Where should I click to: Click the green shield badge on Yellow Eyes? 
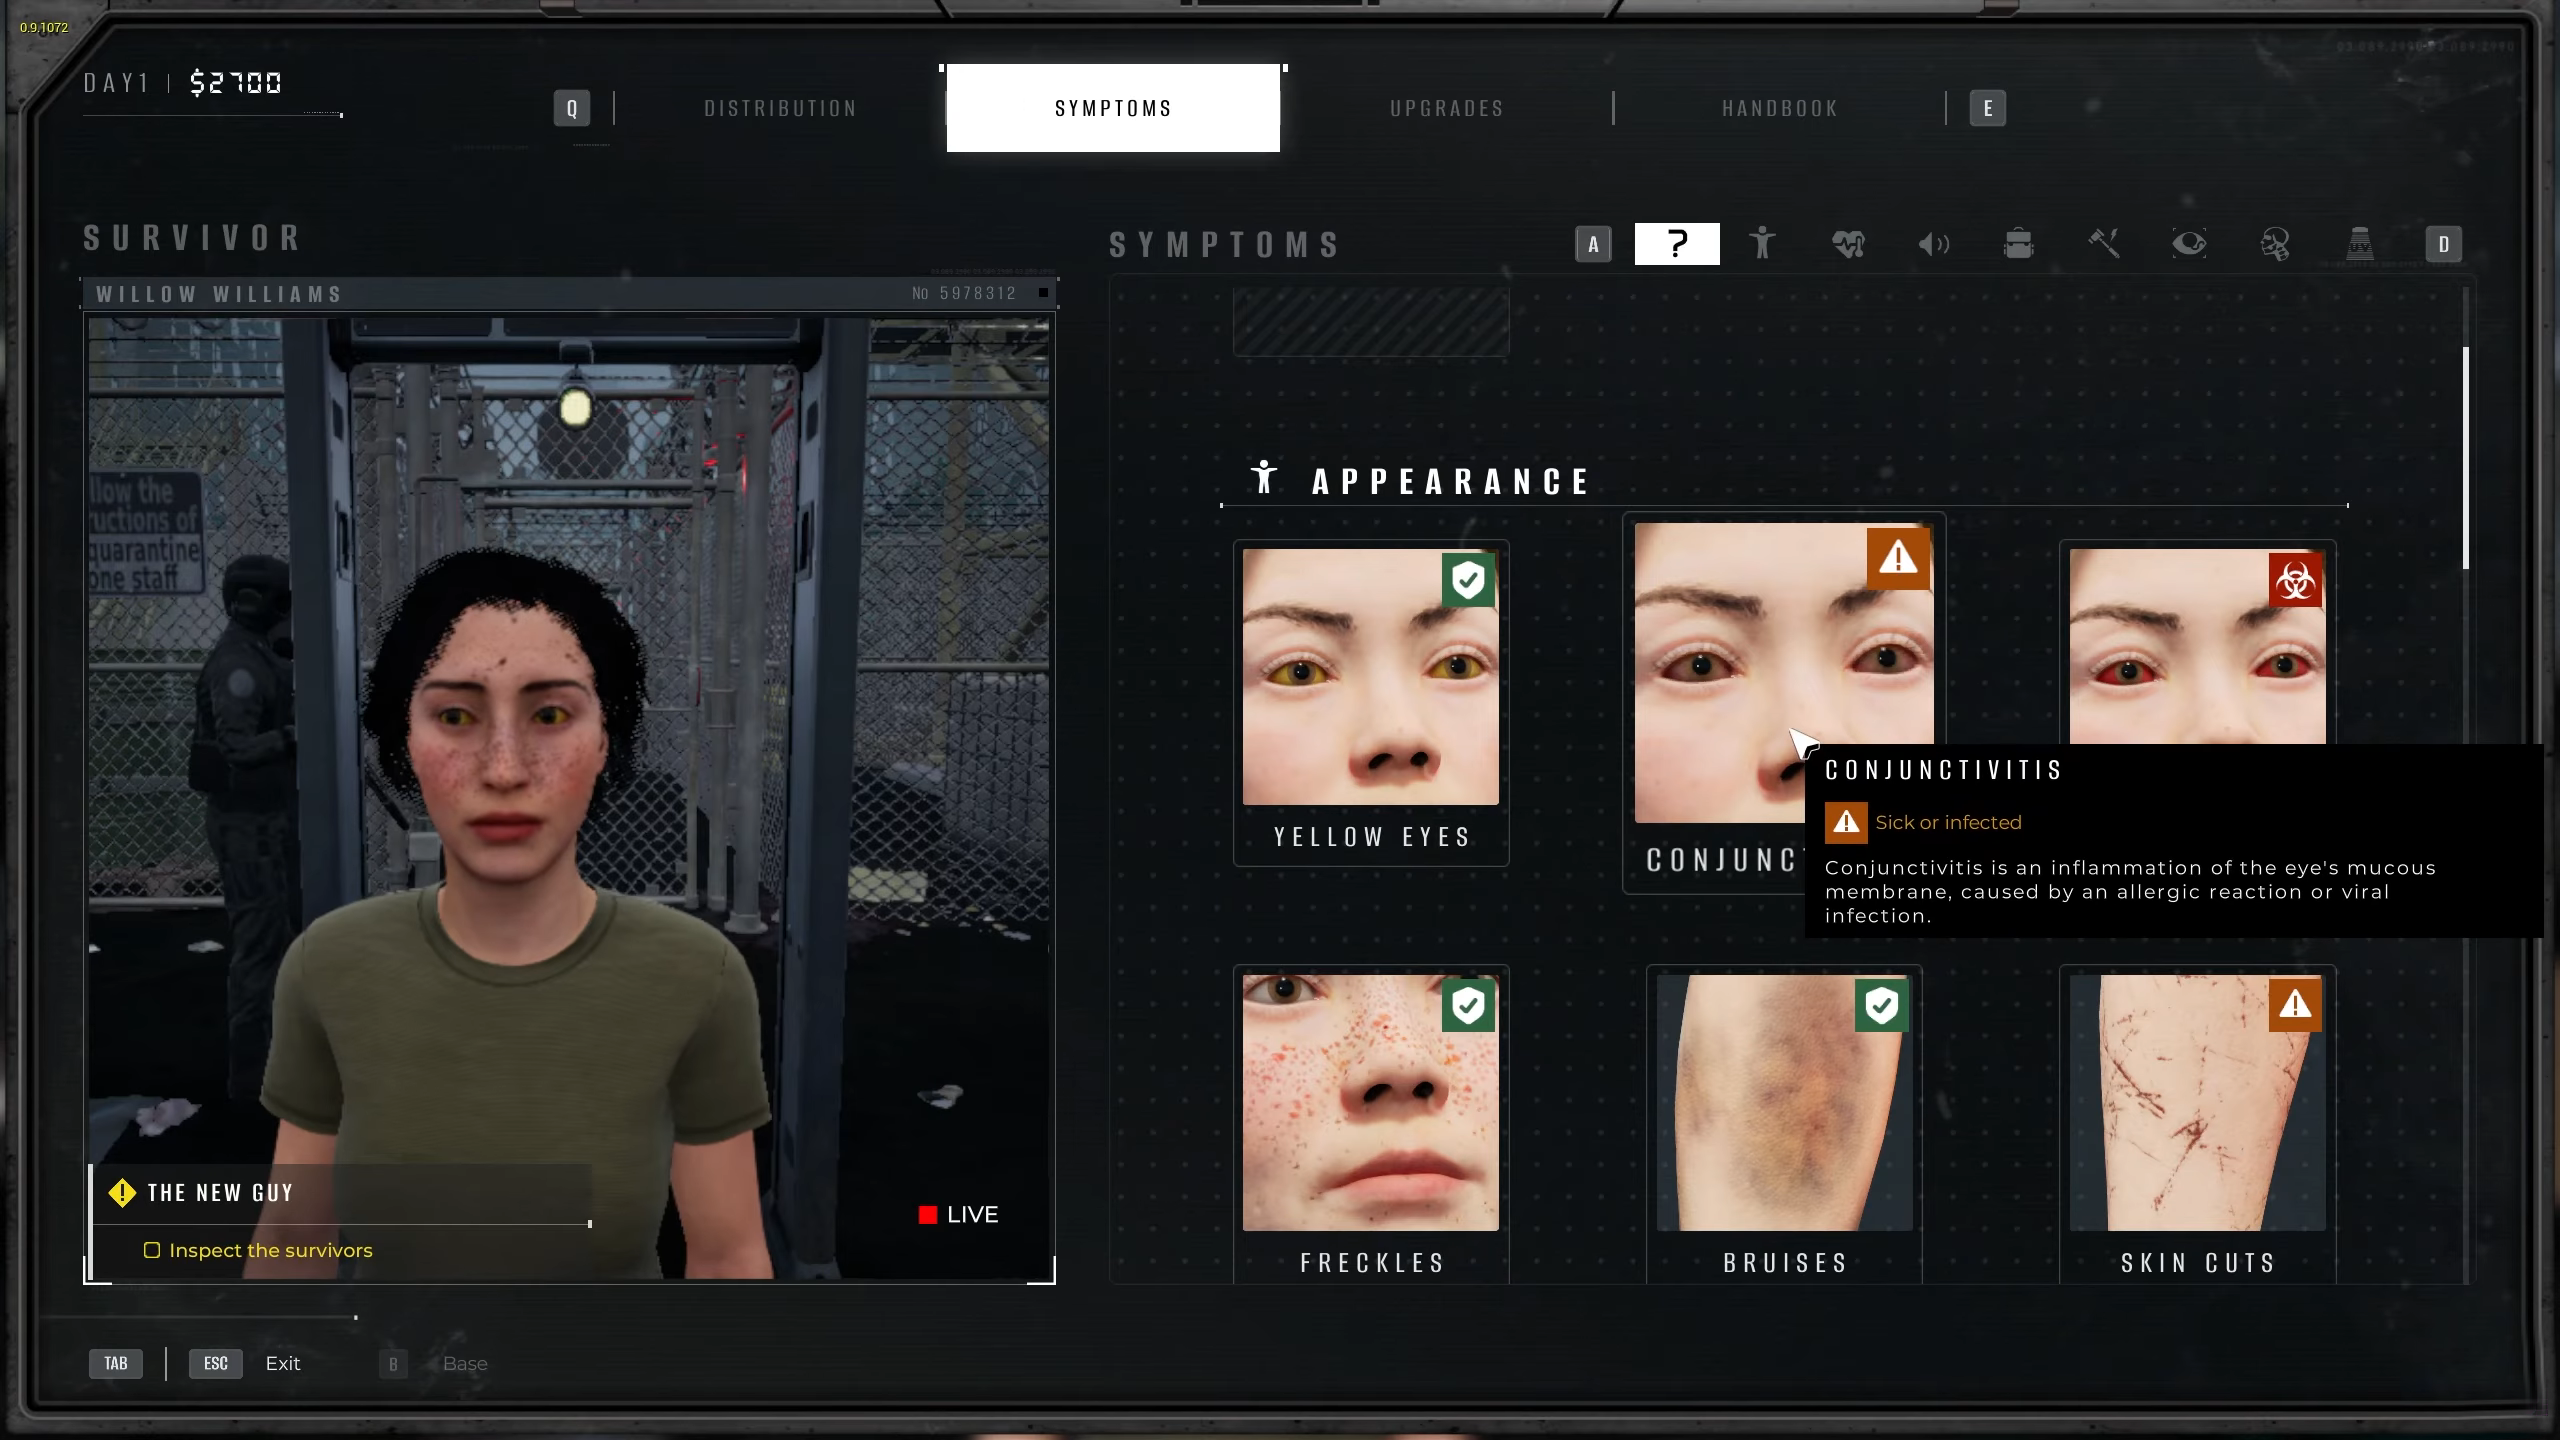coord(1468,580)
